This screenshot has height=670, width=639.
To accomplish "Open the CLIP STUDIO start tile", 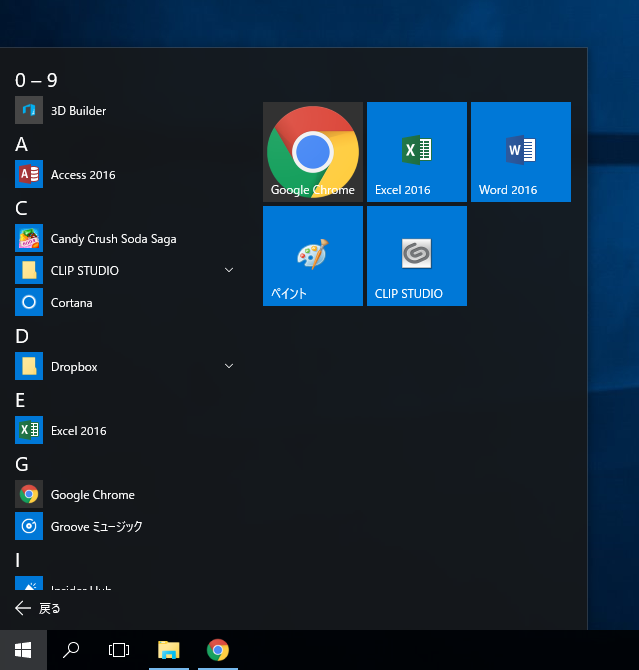I will click(417, 256).
